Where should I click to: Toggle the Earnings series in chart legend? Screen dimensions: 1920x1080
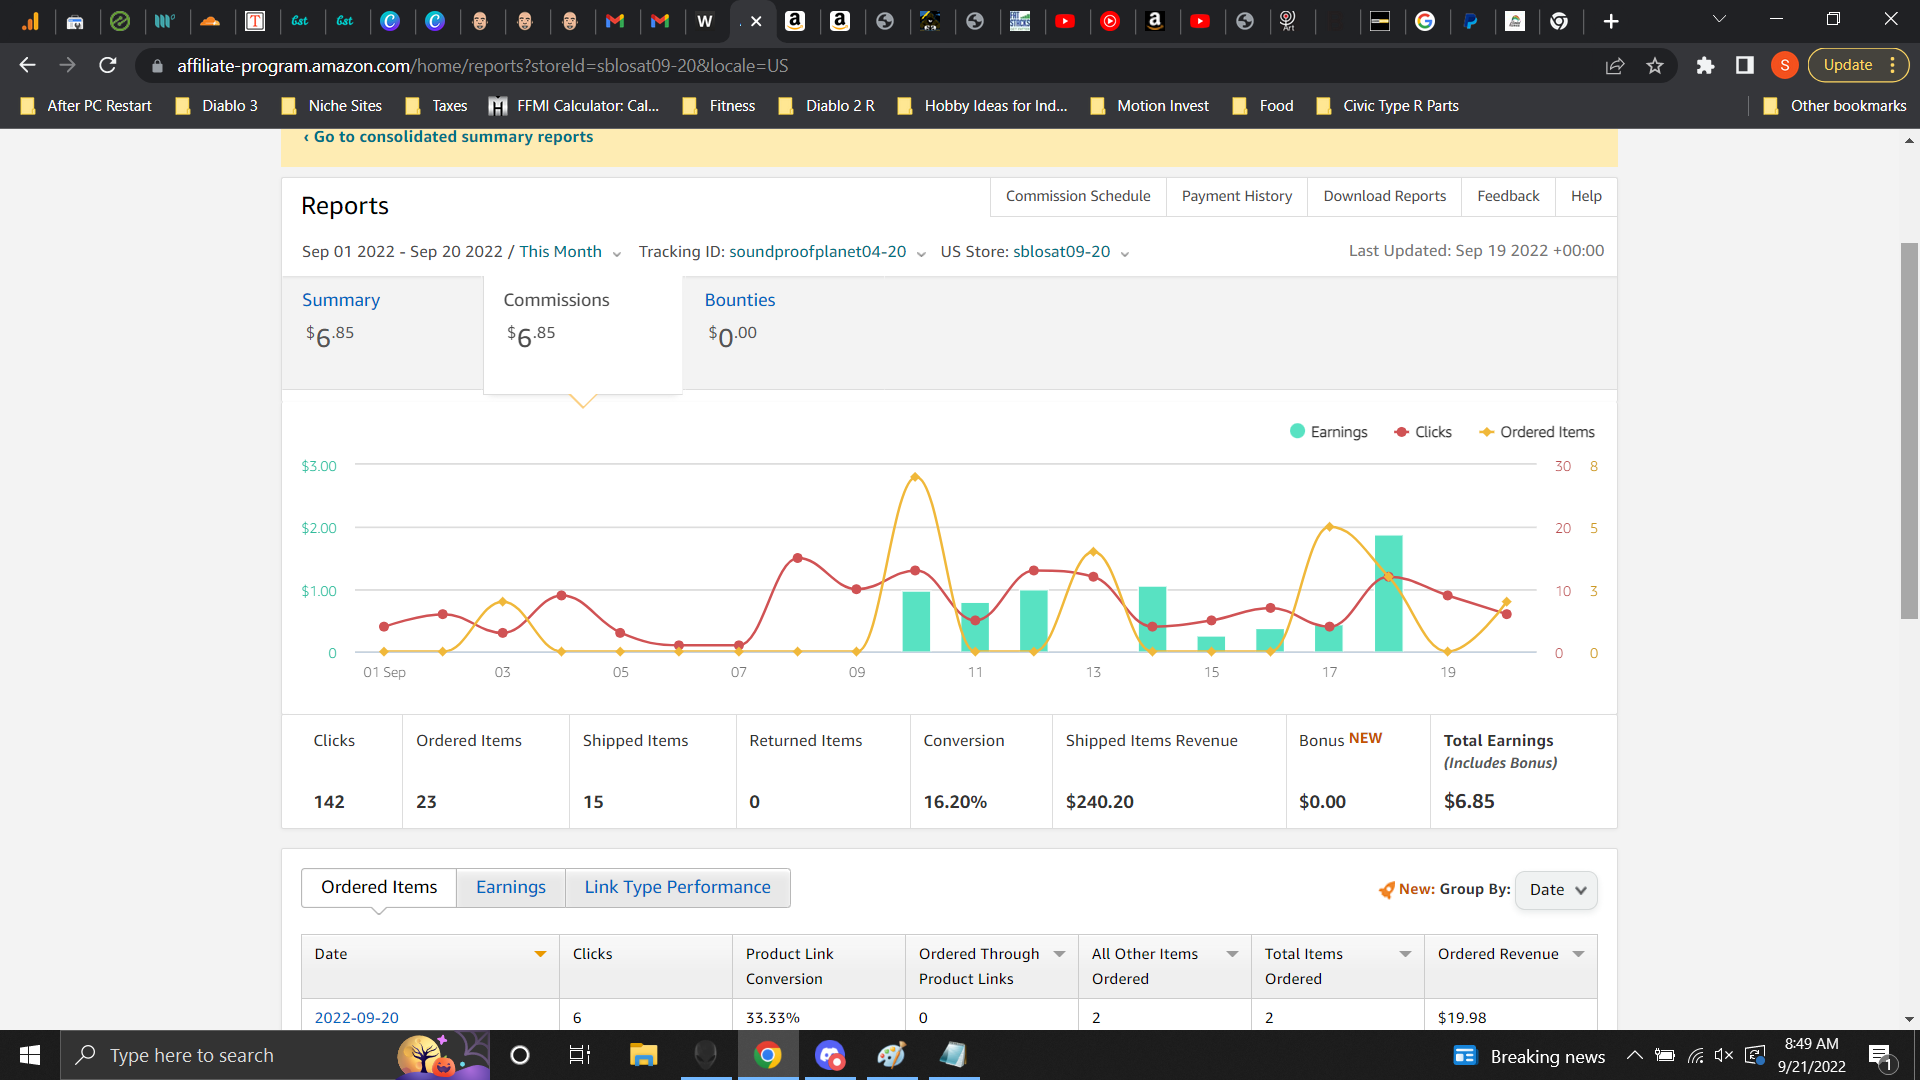coord(1329,432)
